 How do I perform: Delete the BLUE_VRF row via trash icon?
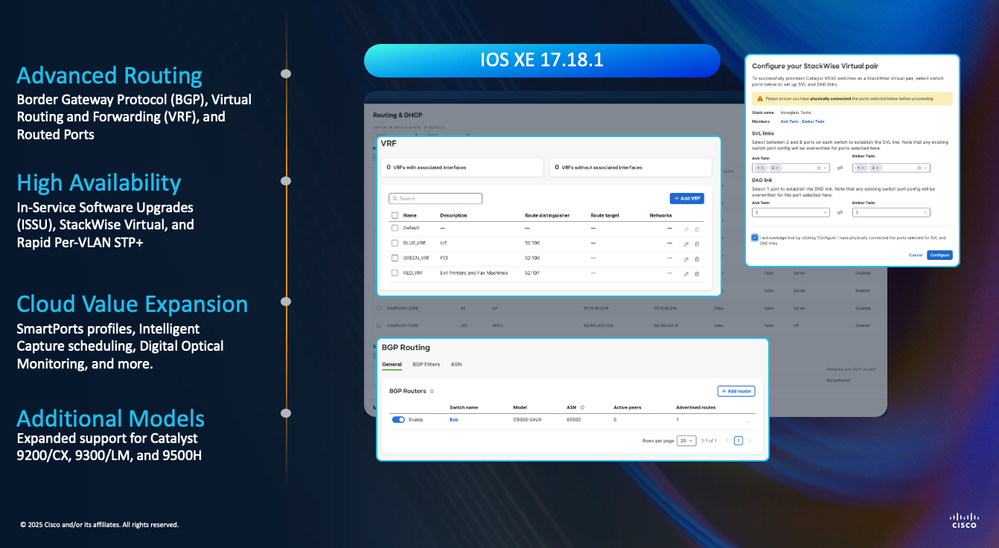697,244
